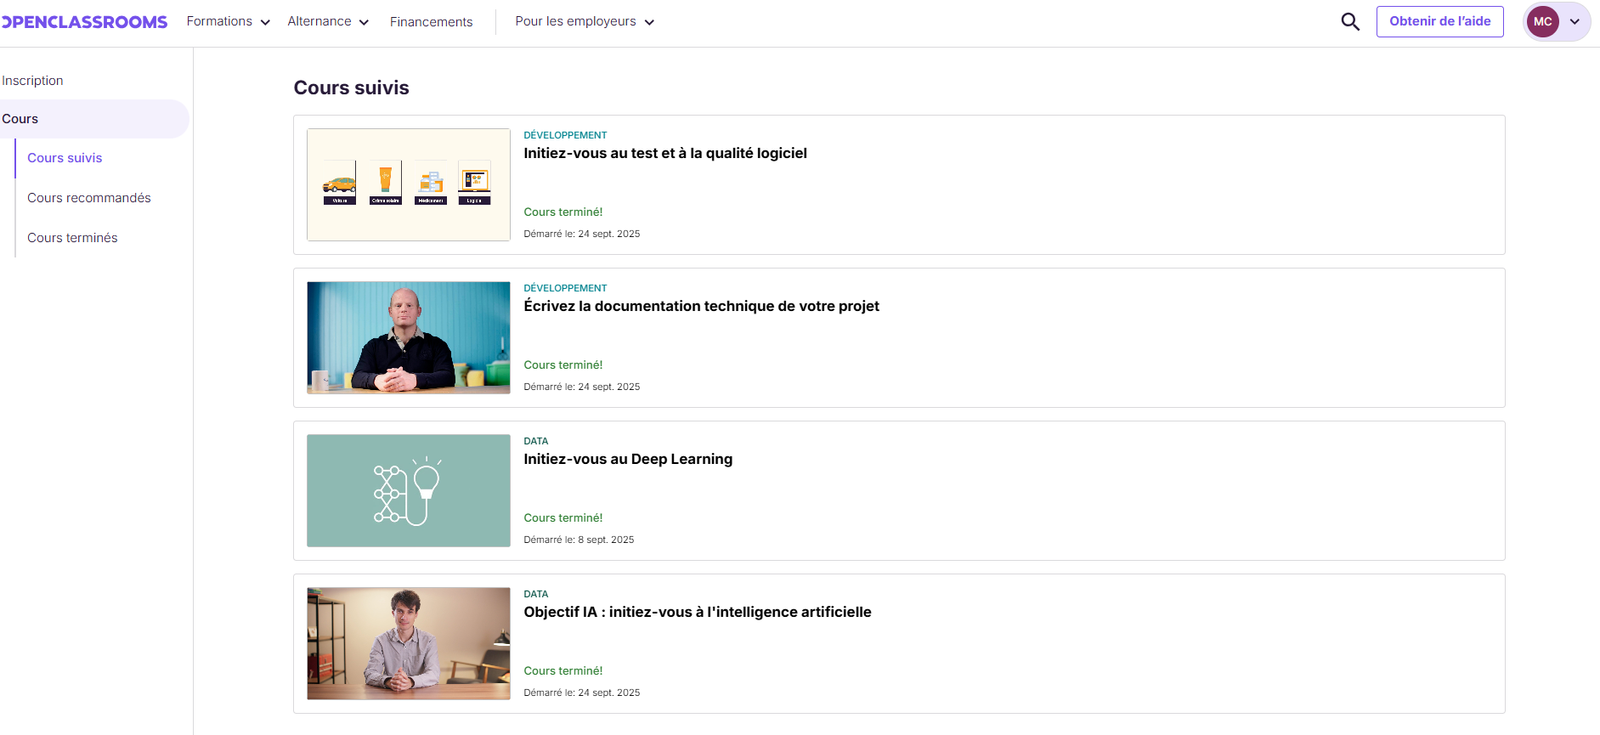
Task: Click the technical documentation course thumbnail
Action: 408,338
